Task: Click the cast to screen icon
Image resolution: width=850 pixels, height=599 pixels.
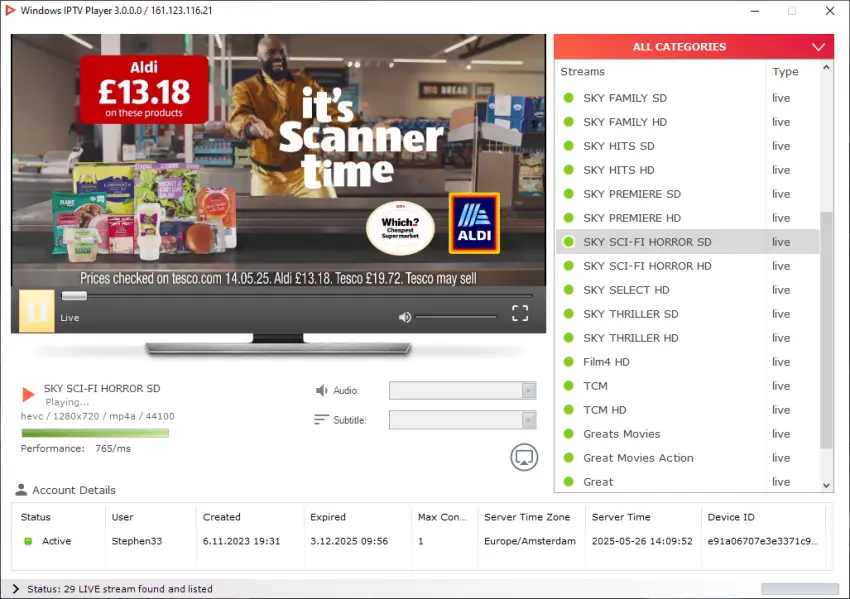Action: [524, 457]
